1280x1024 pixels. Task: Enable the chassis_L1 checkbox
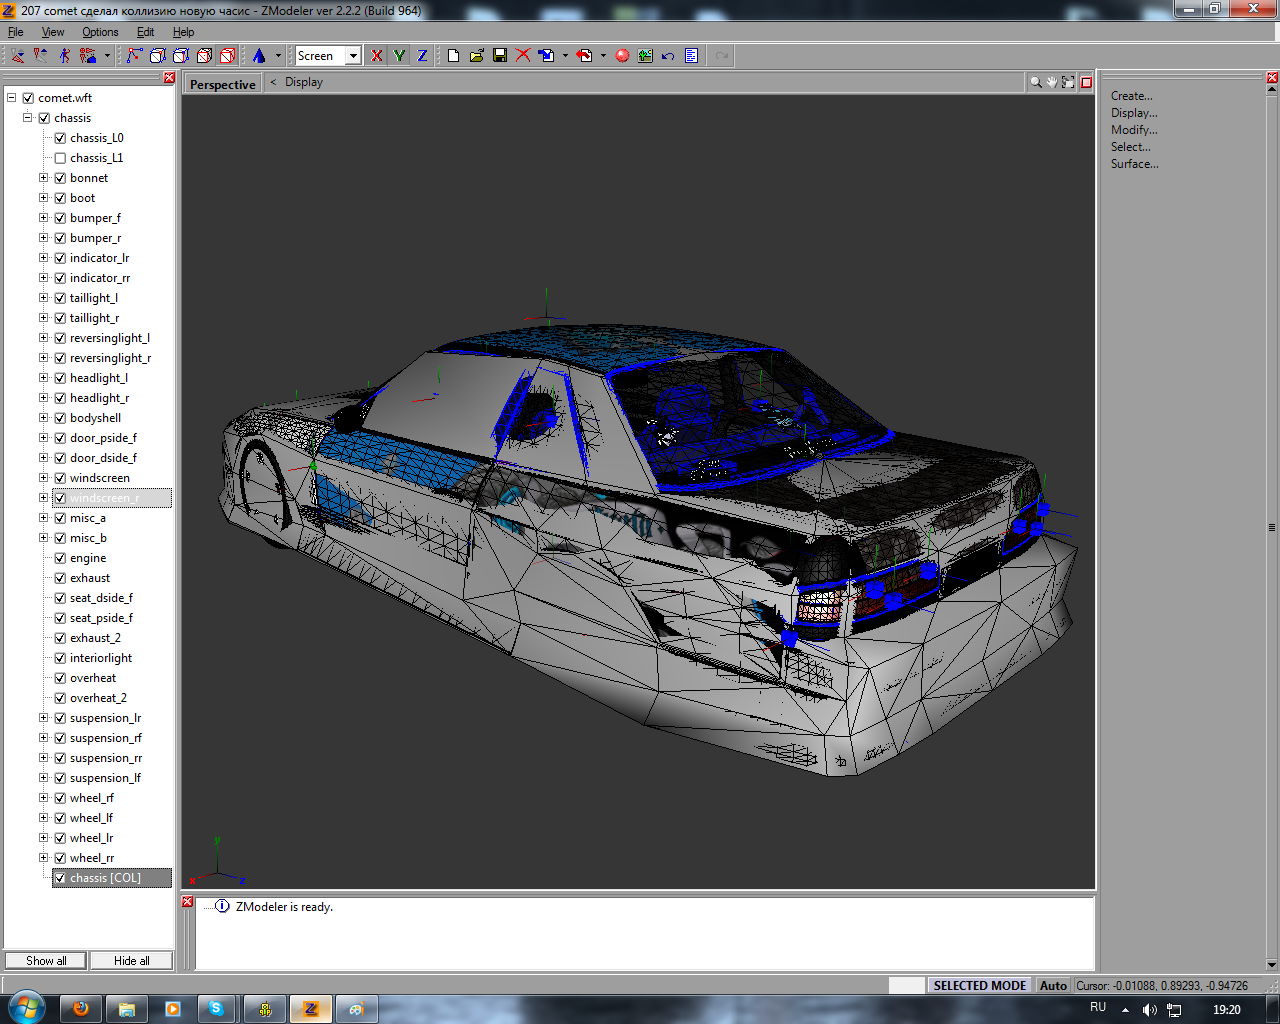(x=60, y=158)
